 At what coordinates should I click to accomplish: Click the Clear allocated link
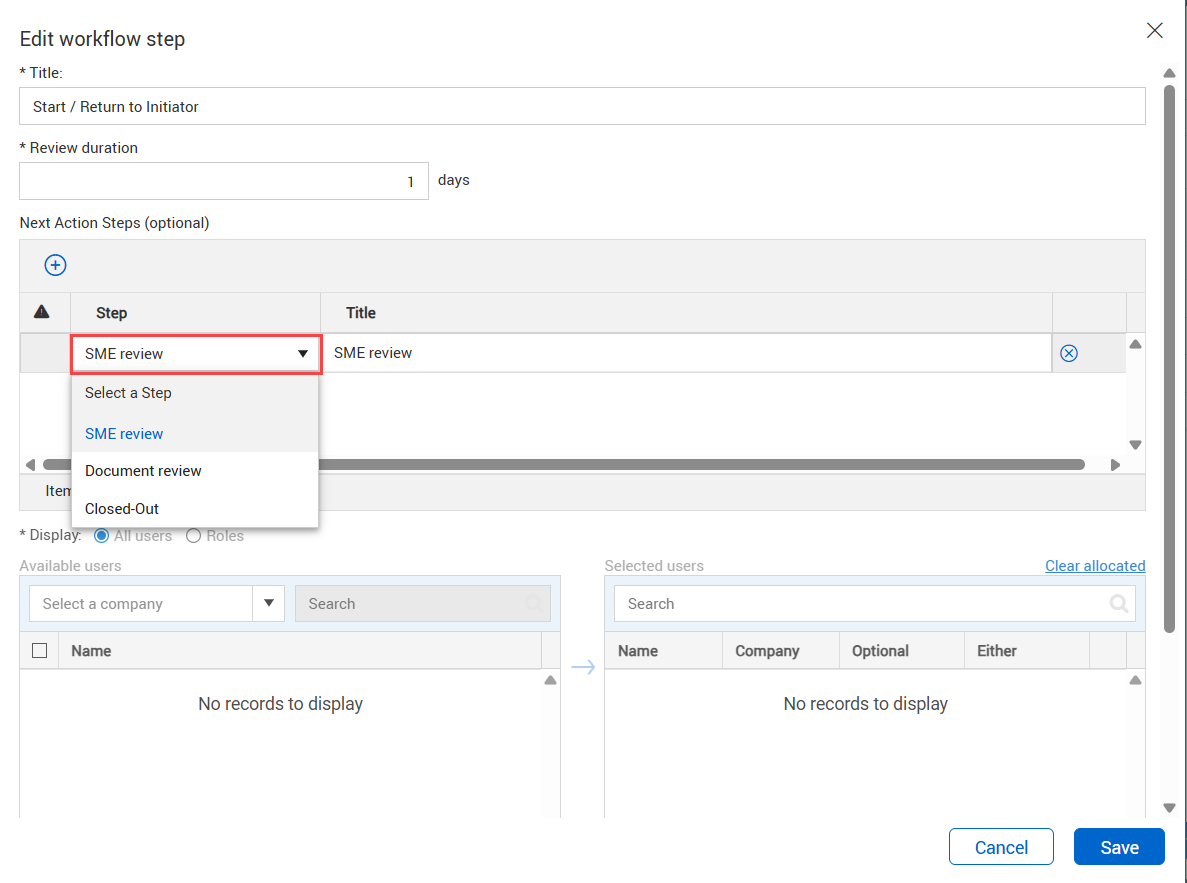[1094, 566]
